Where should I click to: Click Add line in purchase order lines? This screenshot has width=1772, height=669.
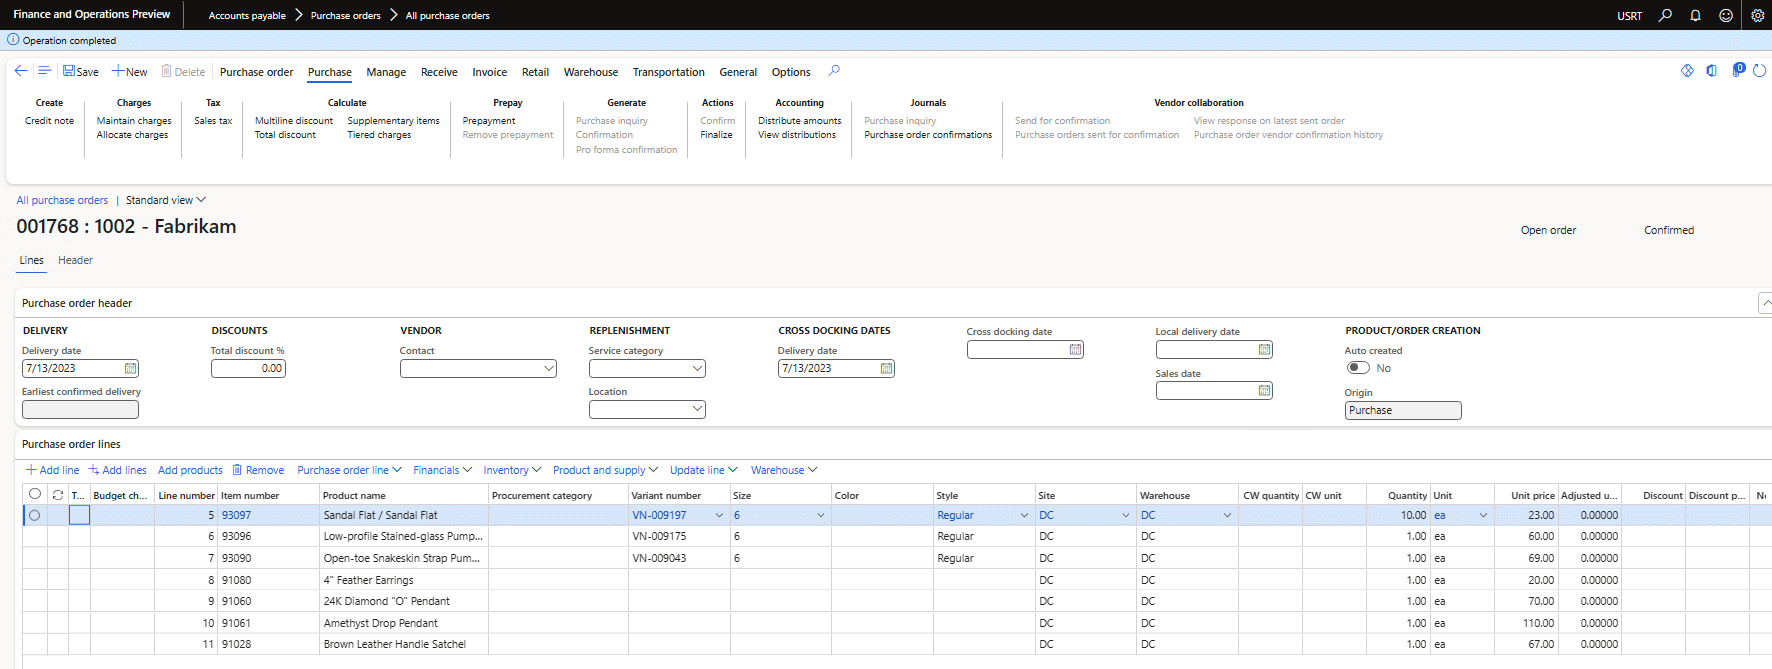pos(52,470)
